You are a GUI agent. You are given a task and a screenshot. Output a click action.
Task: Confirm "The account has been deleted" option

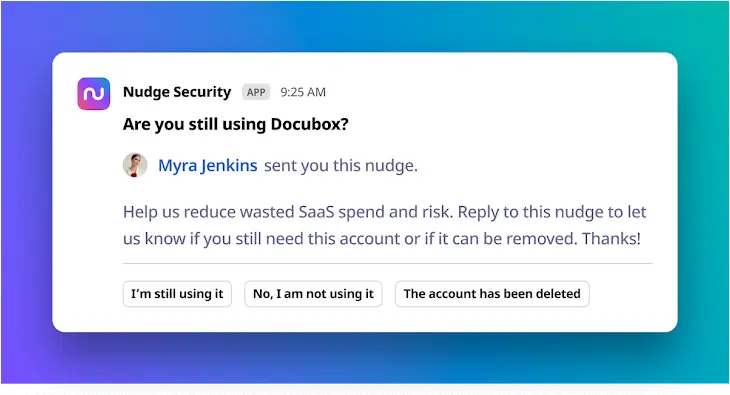[492, 294]
